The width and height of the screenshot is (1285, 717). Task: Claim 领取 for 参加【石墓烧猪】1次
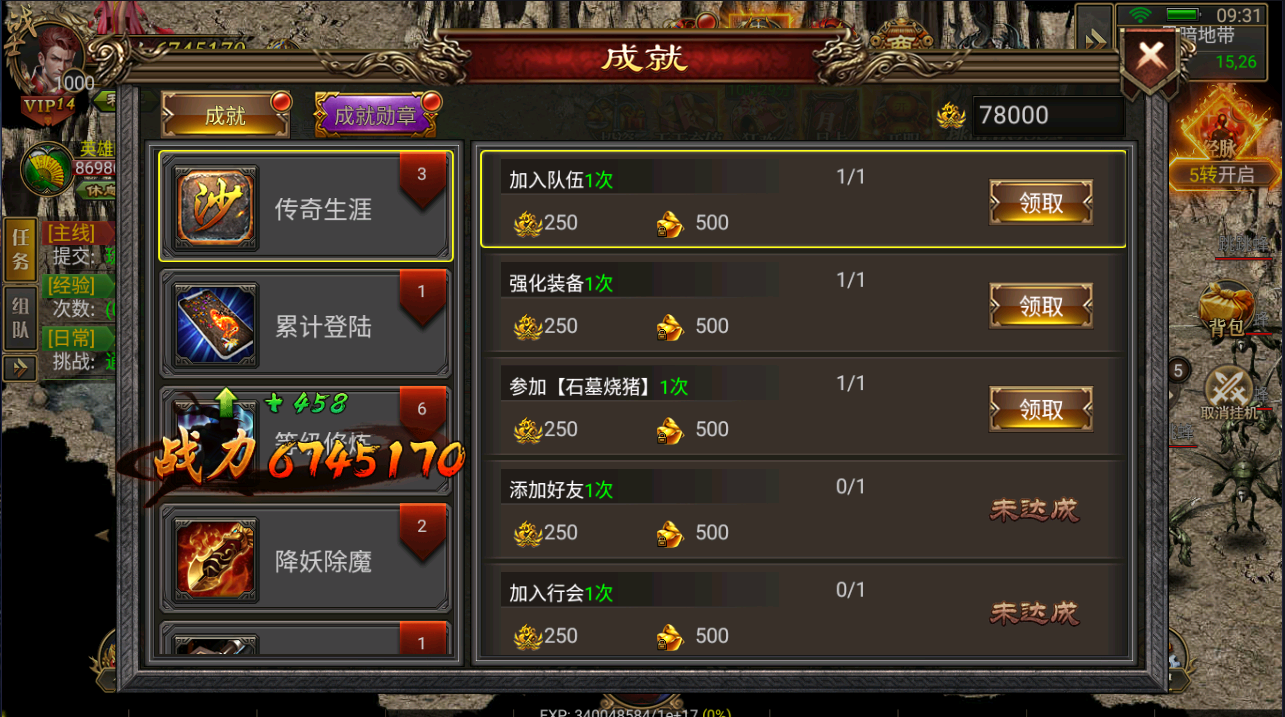tap(1041, 409)
